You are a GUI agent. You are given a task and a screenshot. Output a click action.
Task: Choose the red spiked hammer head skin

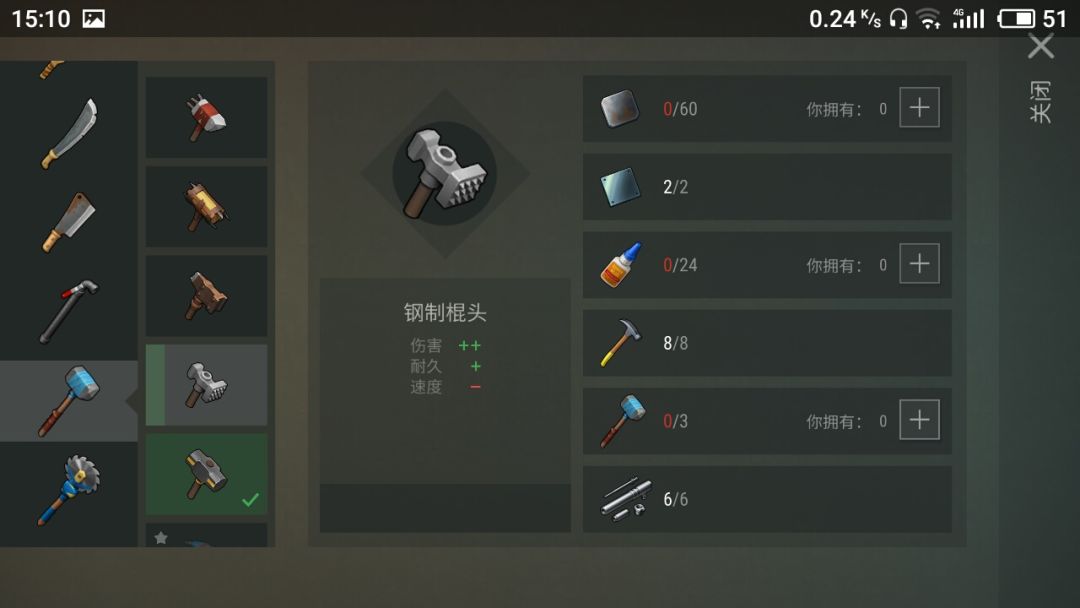(207, 117)
